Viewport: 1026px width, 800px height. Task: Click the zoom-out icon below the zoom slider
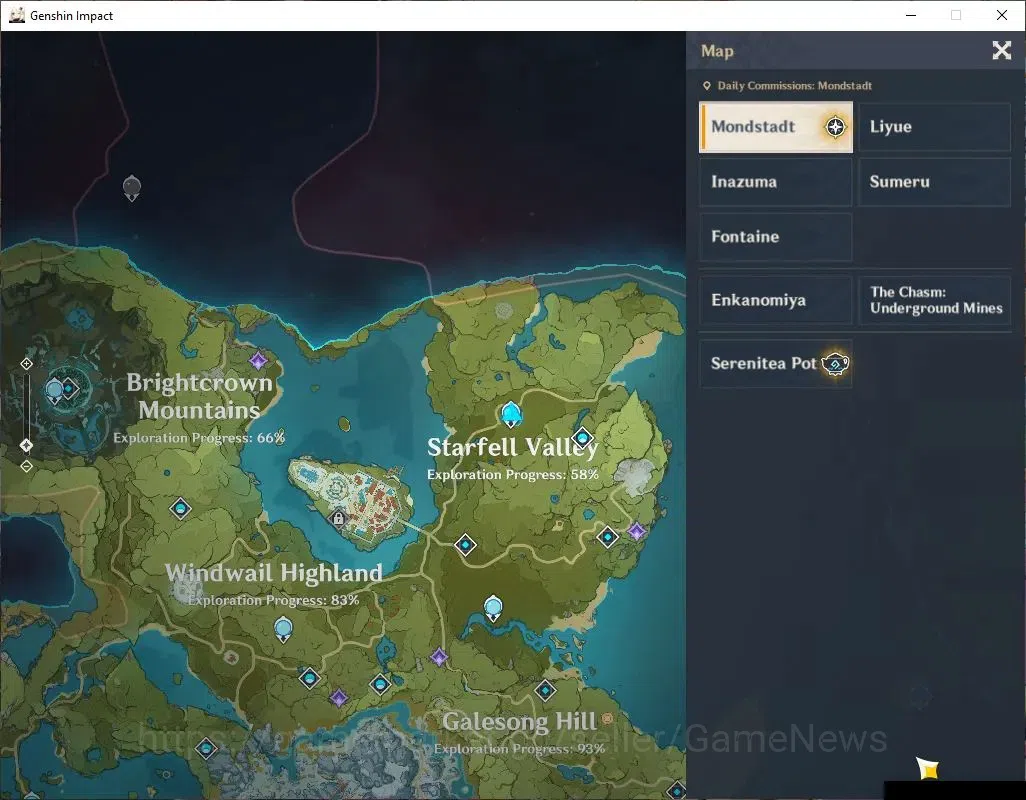(x=26, y=466)
